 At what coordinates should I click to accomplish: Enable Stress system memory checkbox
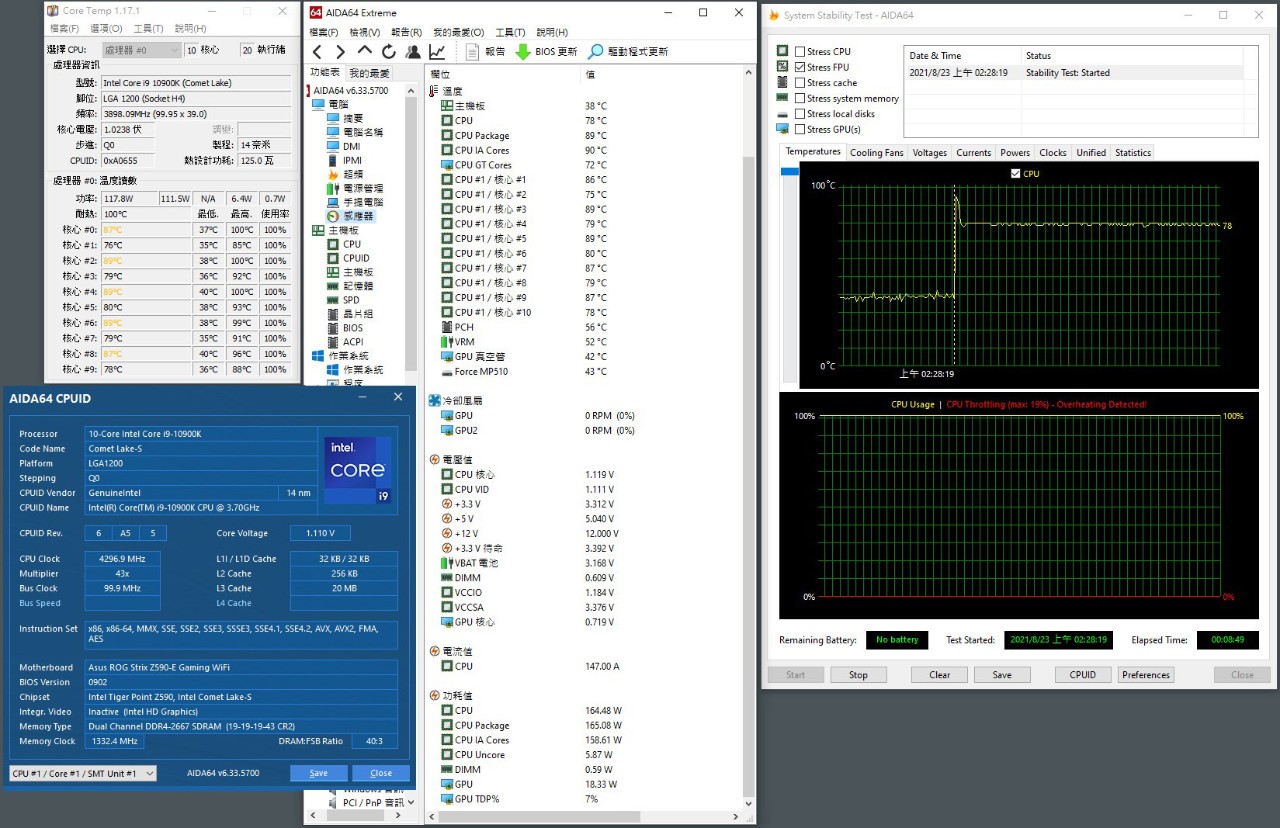pyautogui.click(x=799, y=98)
